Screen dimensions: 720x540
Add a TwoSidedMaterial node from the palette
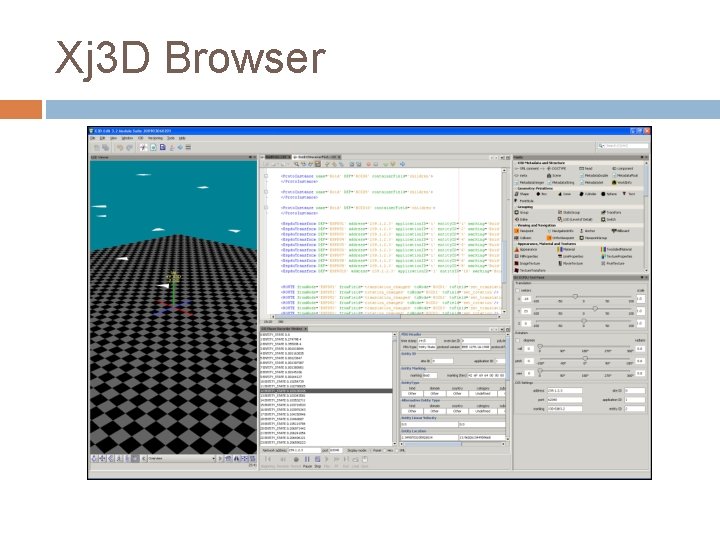(617, 249)
